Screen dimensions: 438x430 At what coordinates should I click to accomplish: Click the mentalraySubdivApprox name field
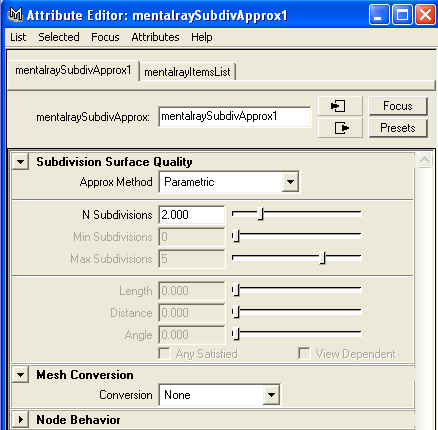click(235, 117)
